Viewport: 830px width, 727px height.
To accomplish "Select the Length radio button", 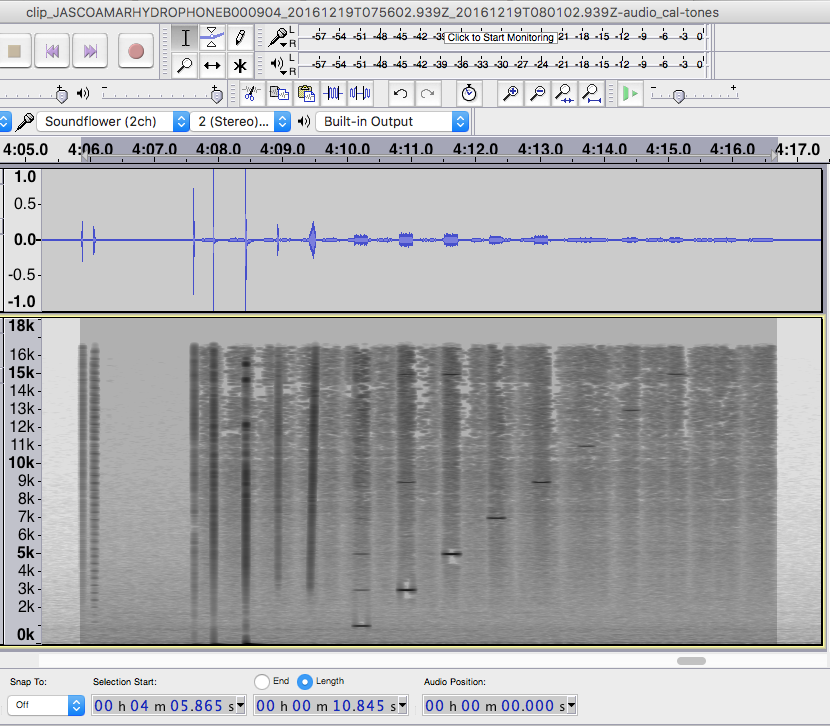I will pos(305,681).
